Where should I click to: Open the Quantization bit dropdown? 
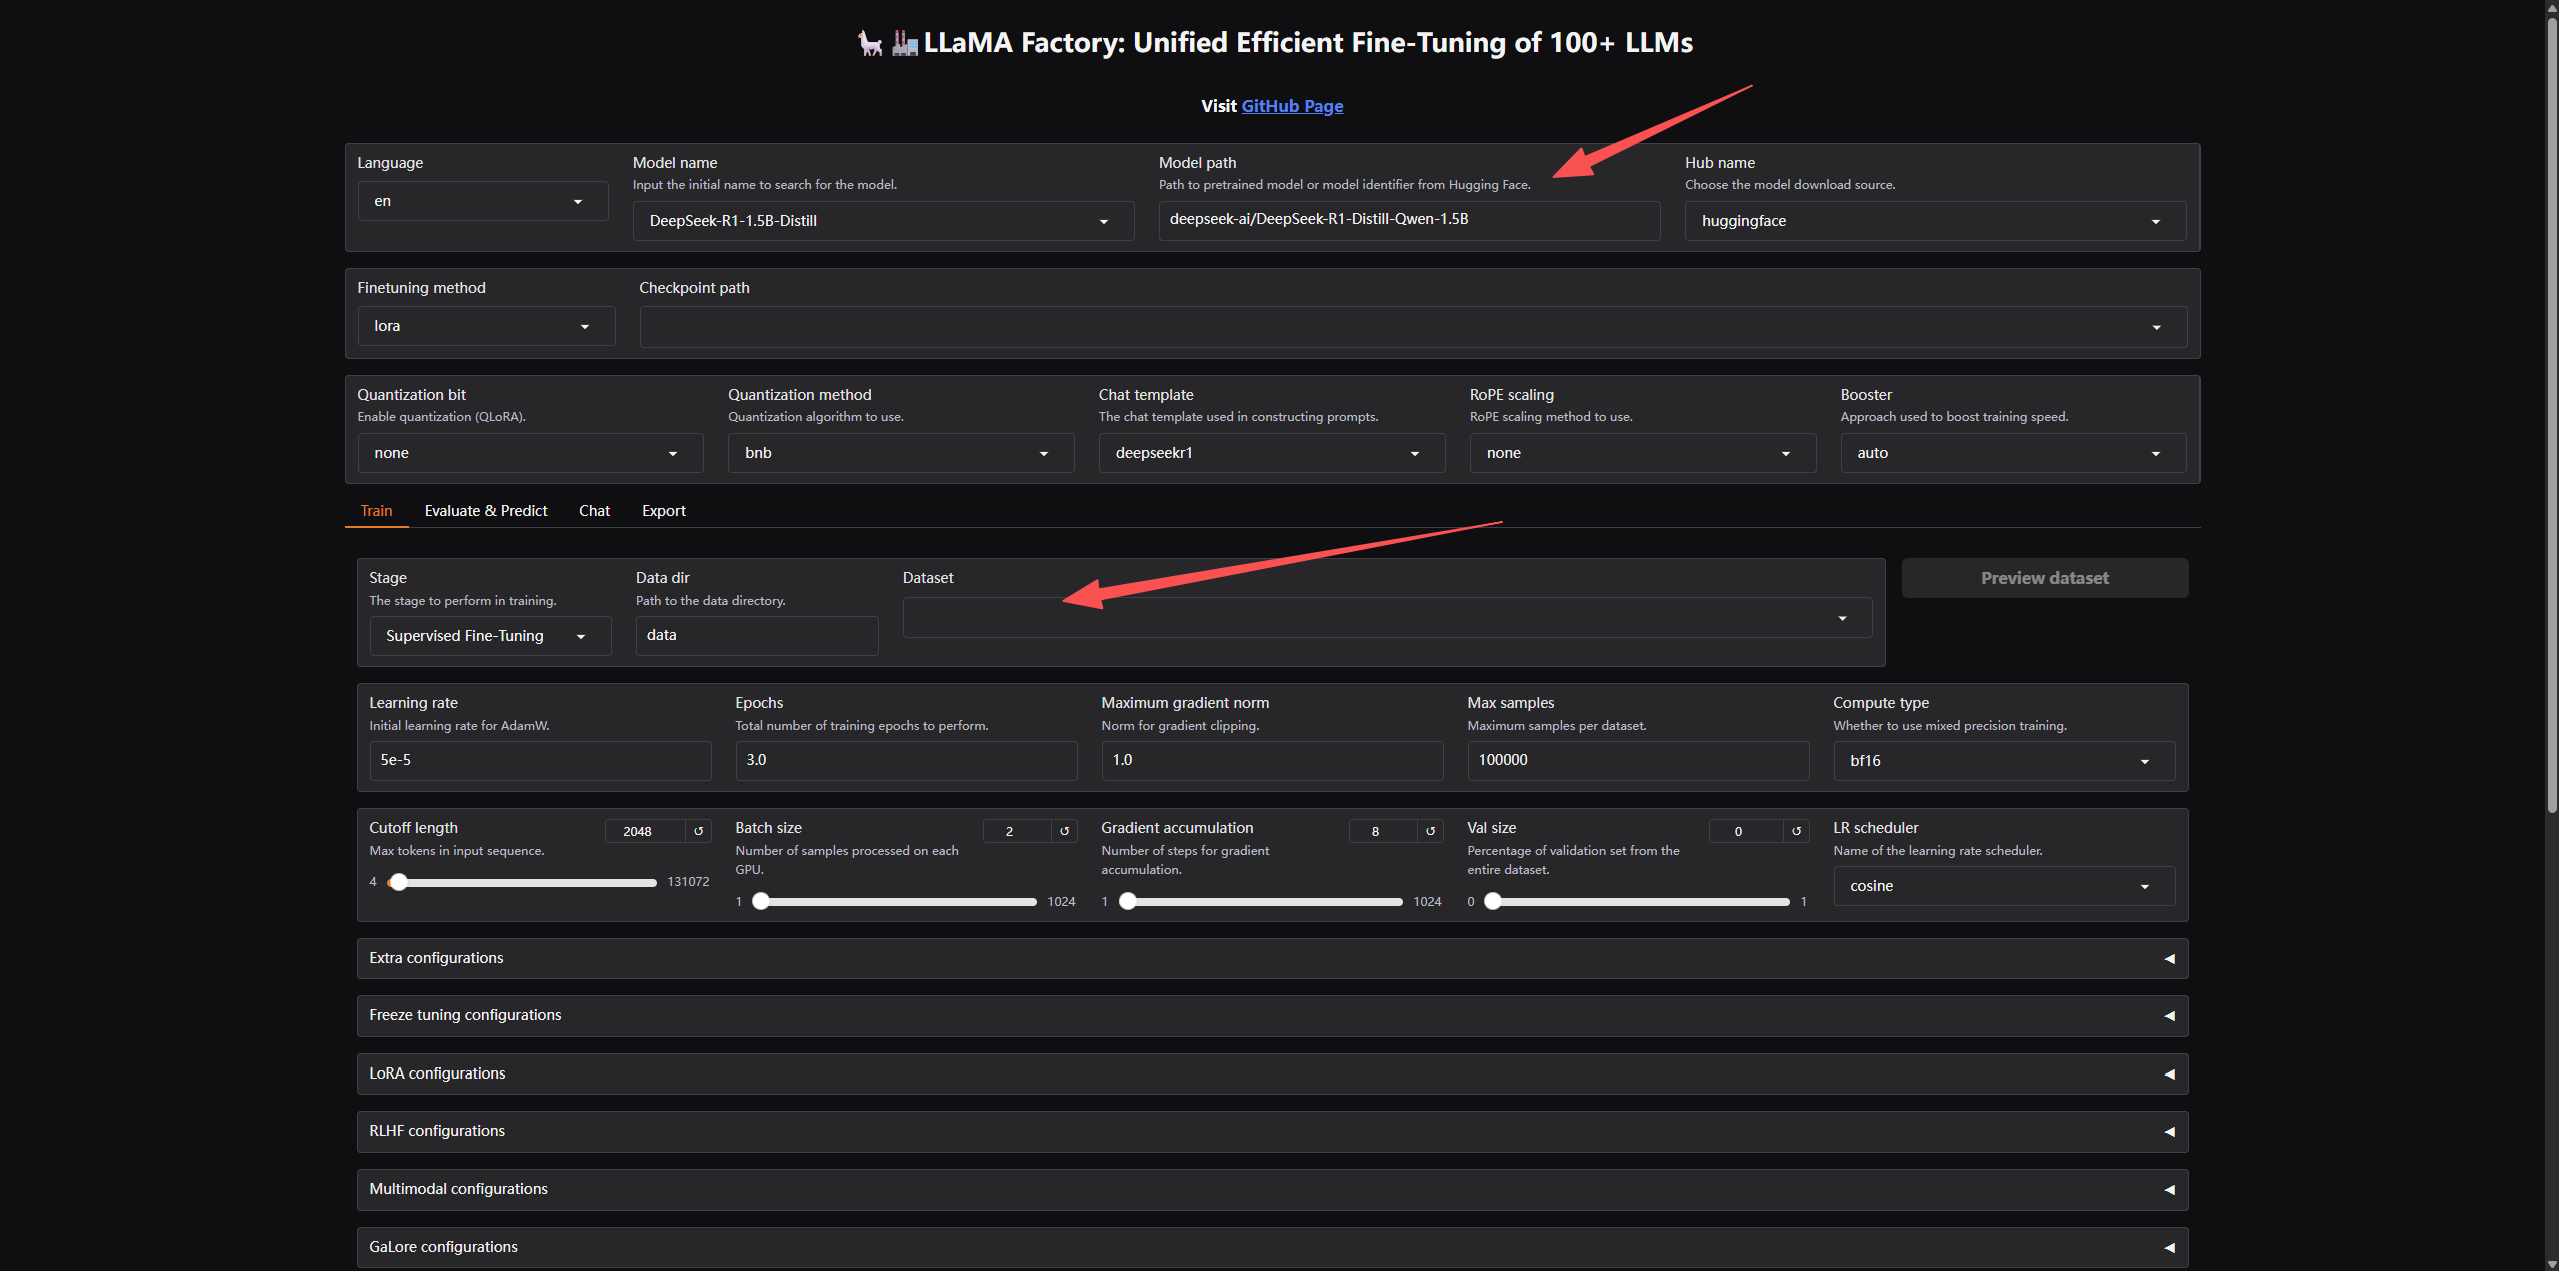[x=530, y=453]
